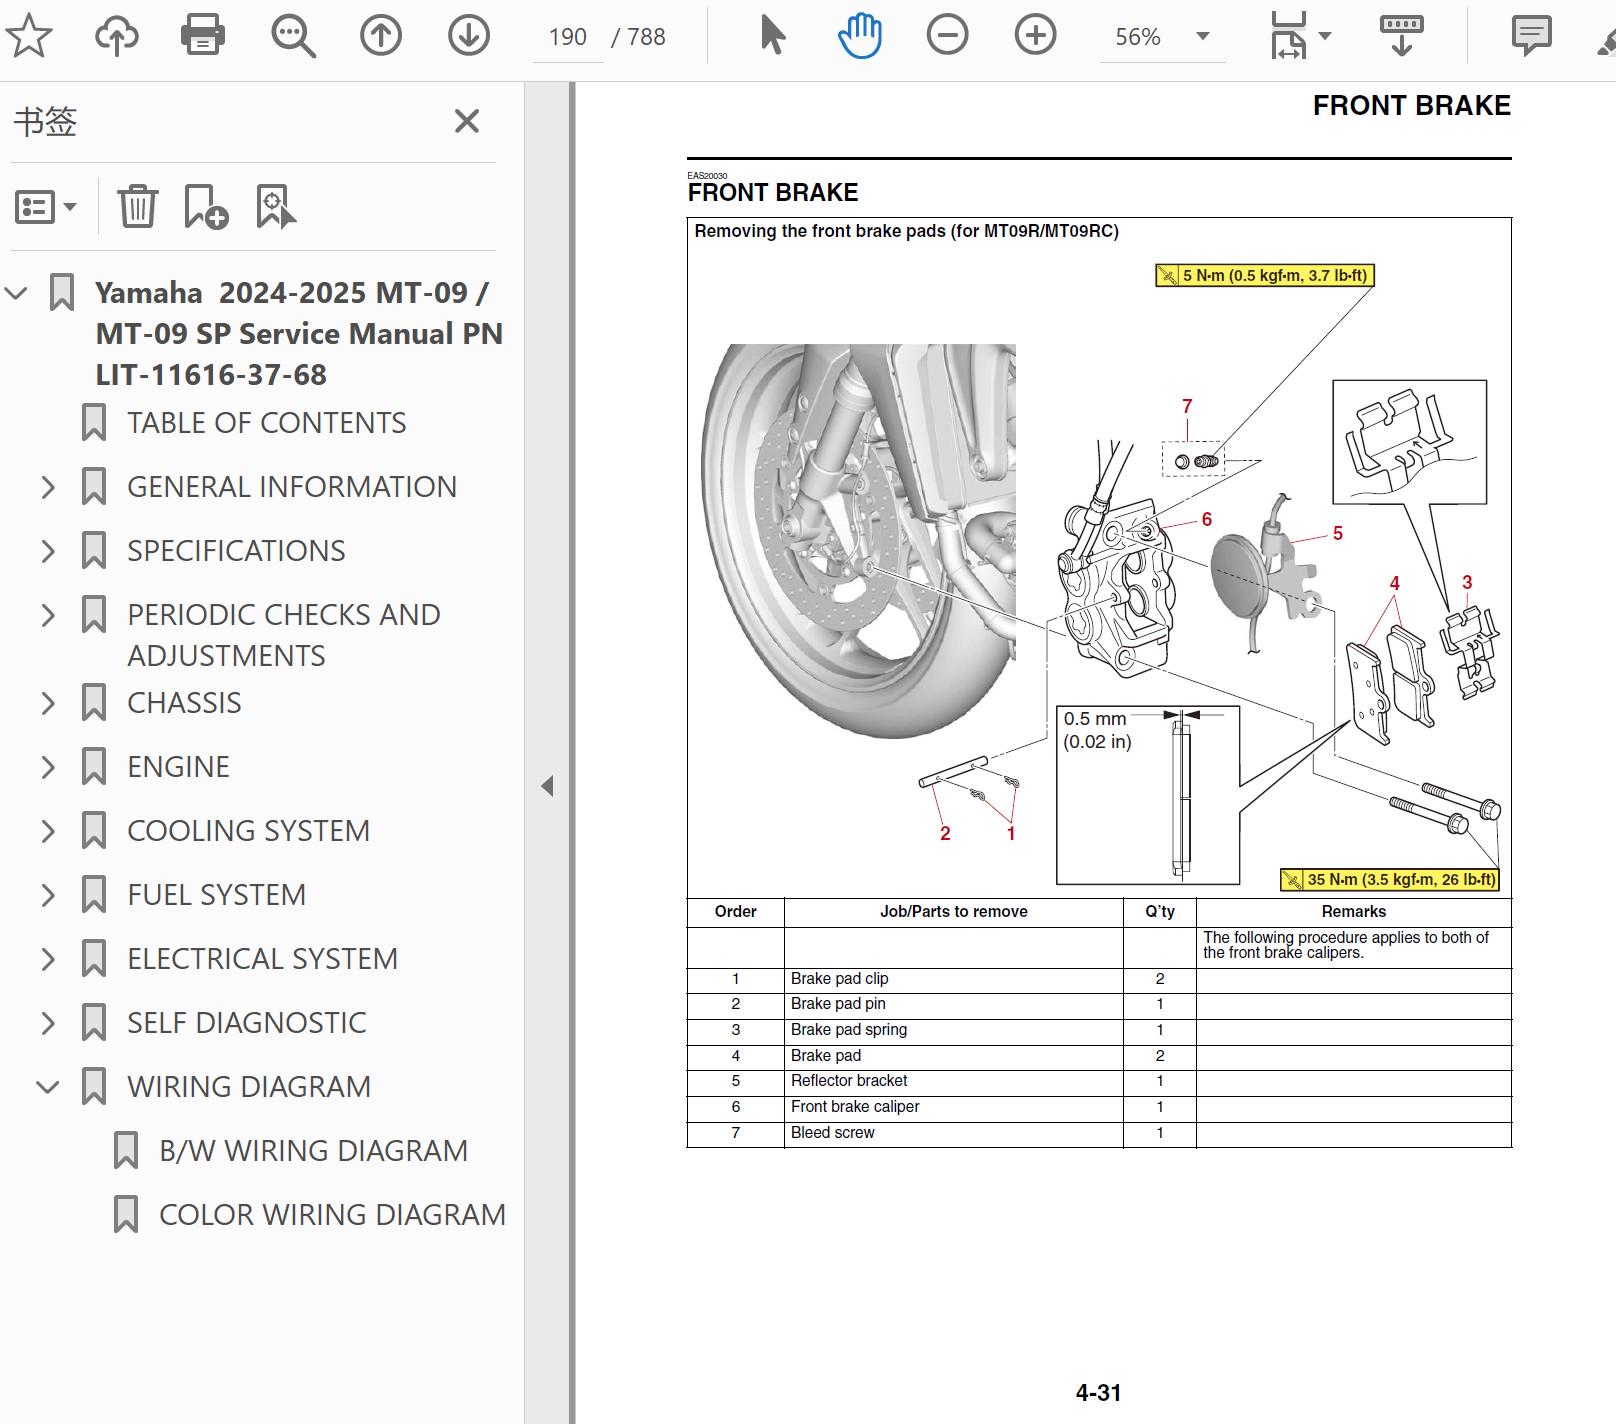Open the CHASSIS bookmark

click(x=184, y=703)
